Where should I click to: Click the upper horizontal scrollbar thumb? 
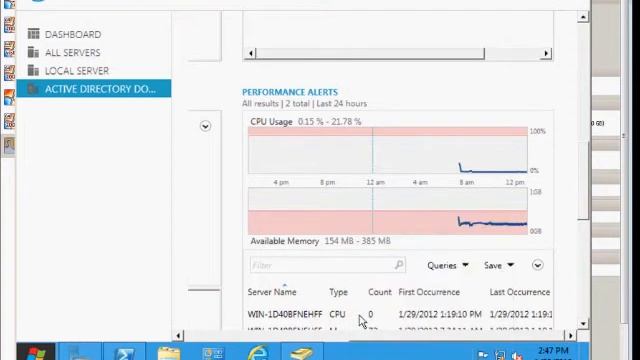[370, 53]
